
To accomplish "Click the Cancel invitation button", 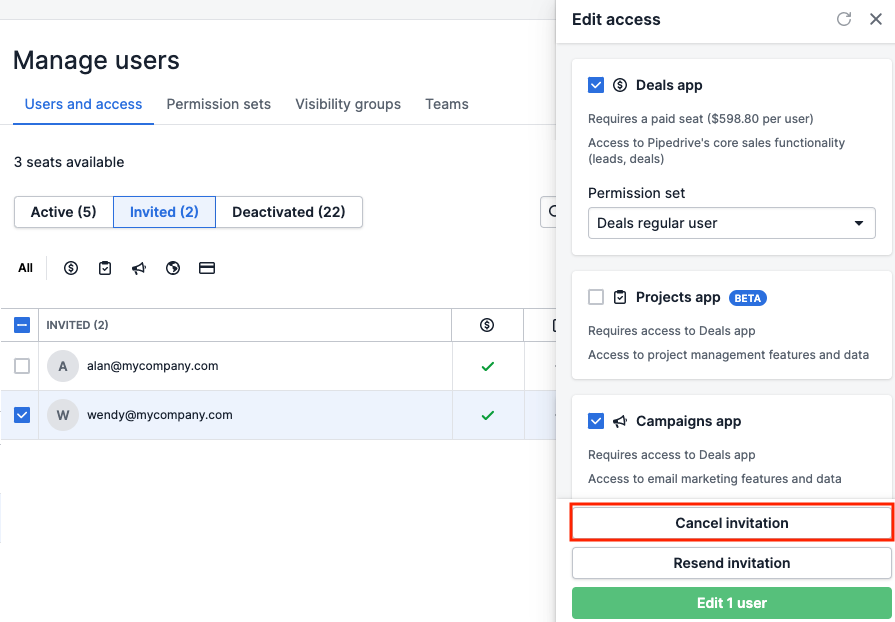I will click(x=731, y=522).
